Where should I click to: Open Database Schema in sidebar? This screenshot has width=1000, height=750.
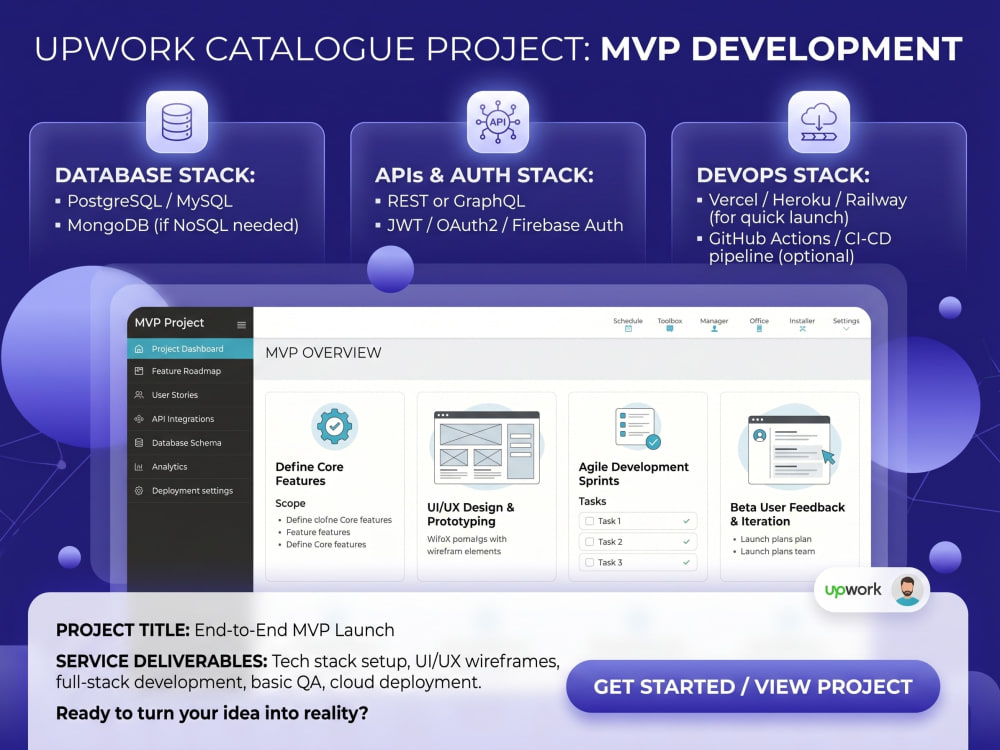[x=190, y=443]
